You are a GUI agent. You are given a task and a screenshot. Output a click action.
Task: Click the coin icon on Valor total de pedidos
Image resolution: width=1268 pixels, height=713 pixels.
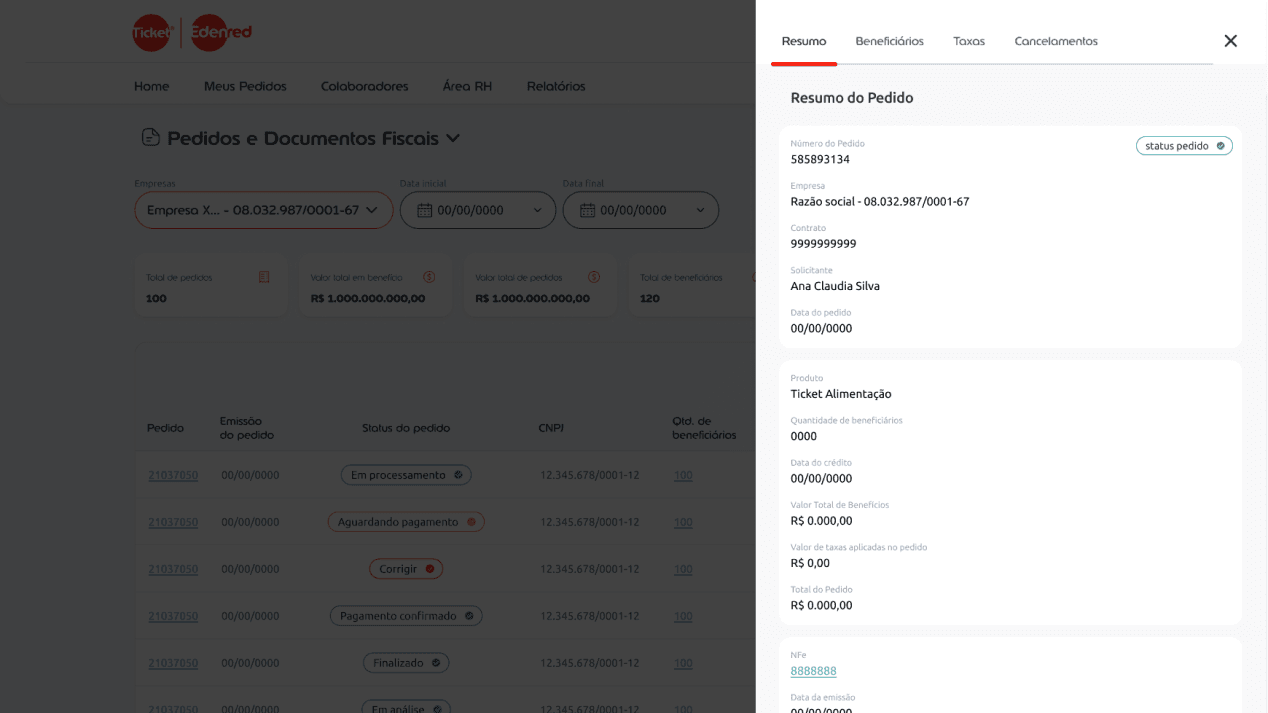click(594, 277)
